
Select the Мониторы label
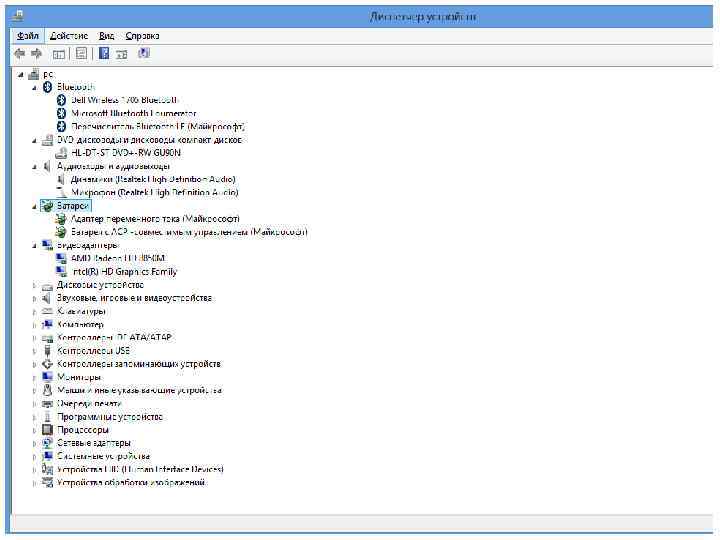79,377
